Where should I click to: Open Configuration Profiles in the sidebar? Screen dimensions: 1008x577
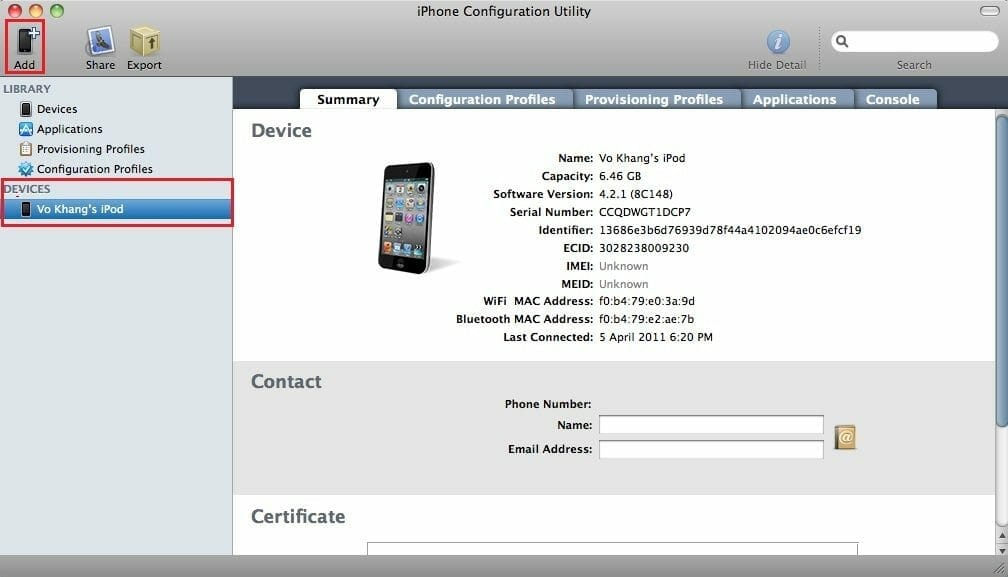94,169
